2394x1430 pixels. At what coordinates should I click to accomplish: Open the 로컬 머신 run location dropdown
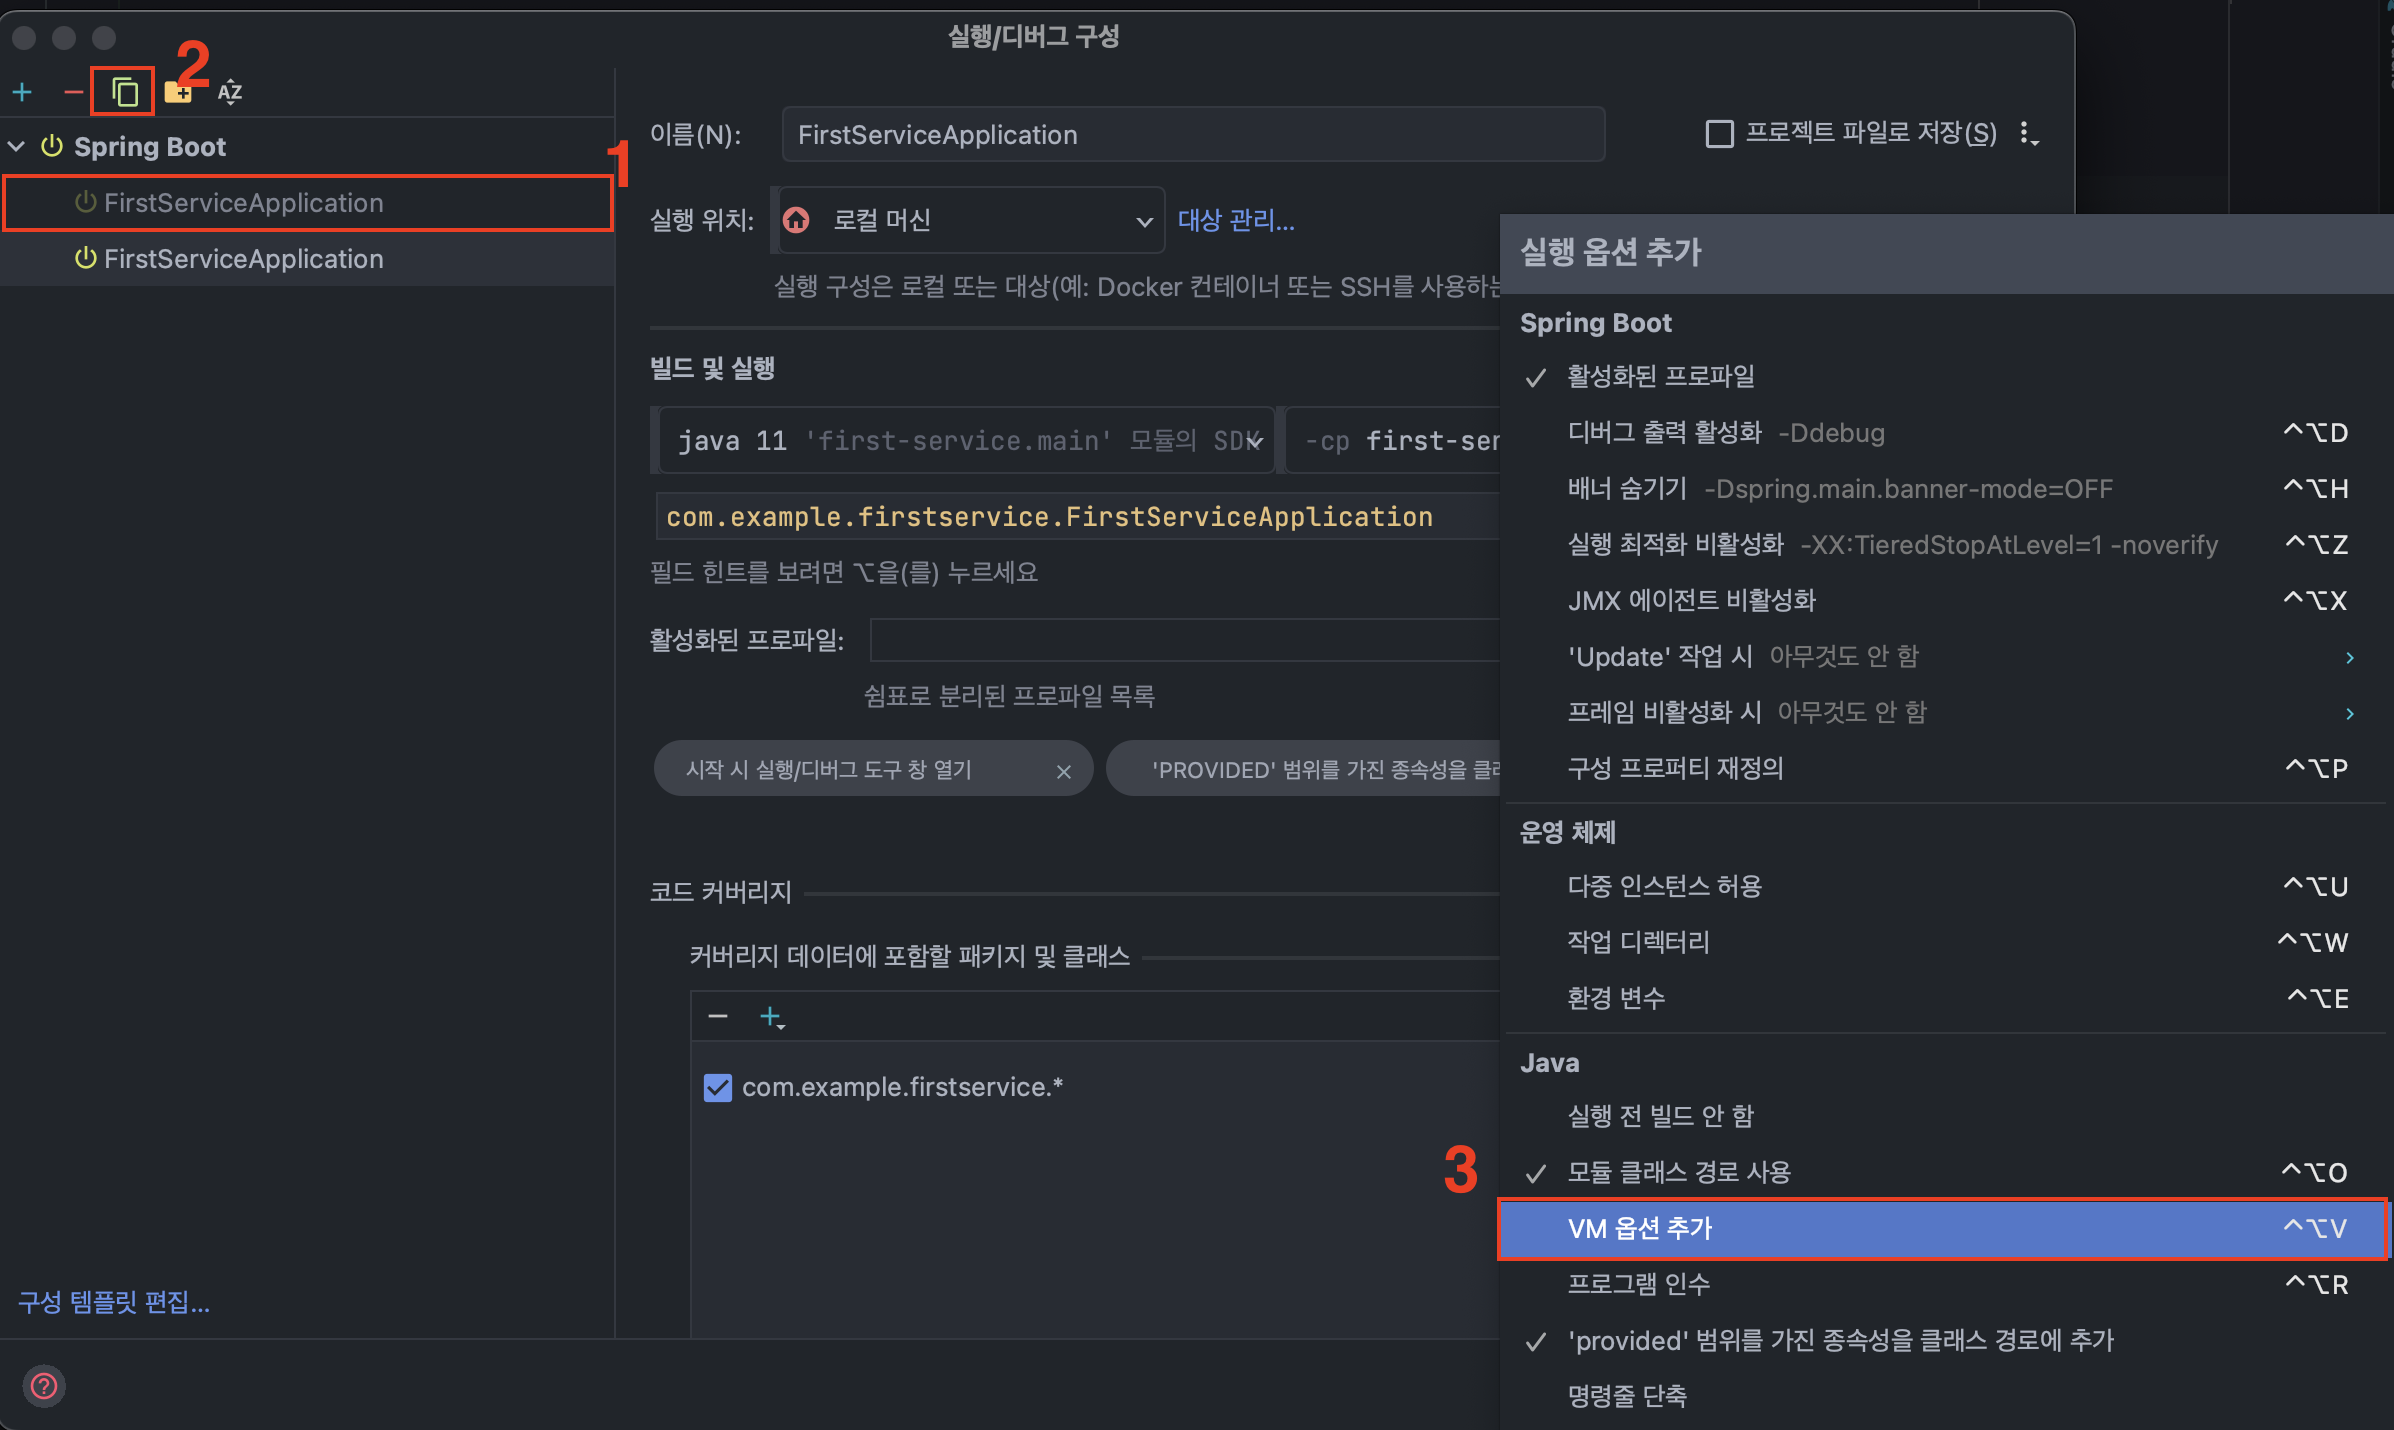tap(970, 220)
